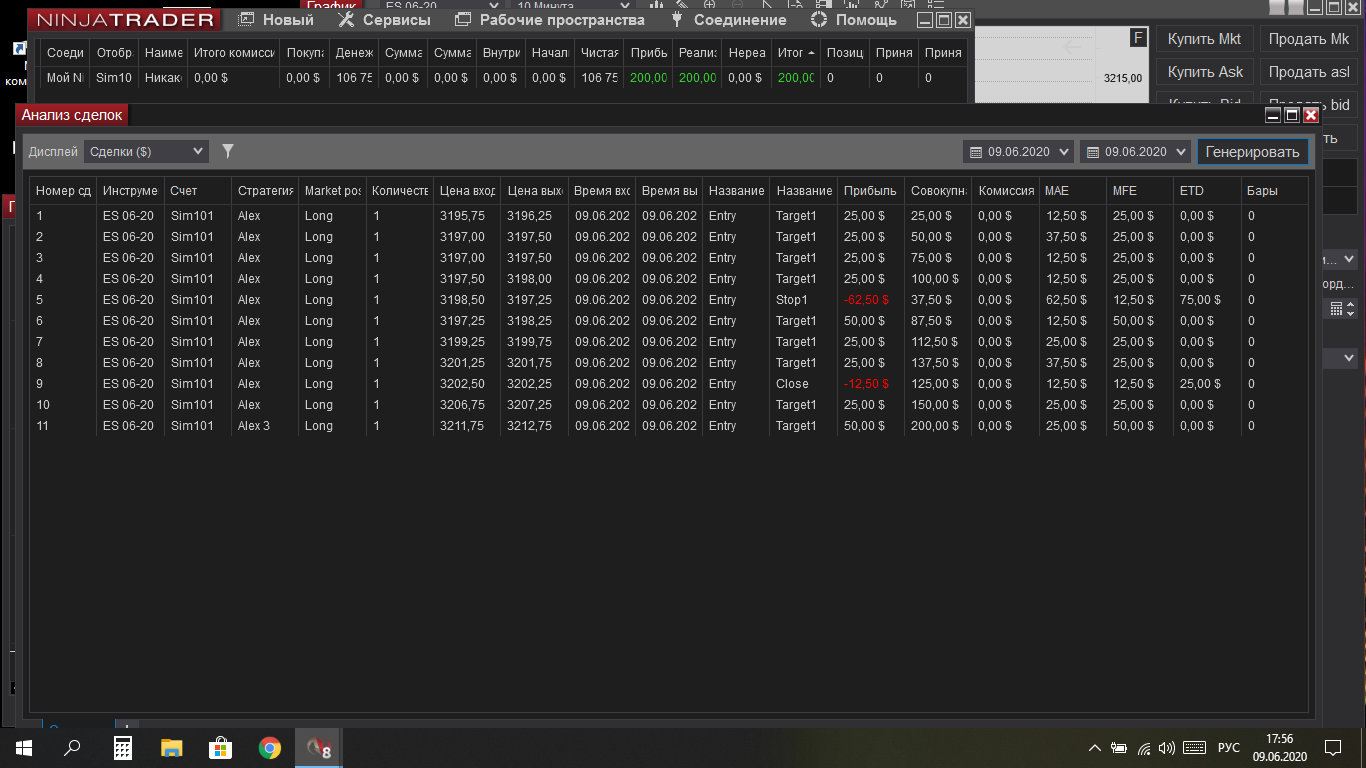Launch Calculator from the taskbar
Image resolution: width=1366 pixels, height=768 pixels.
point(123,747)
